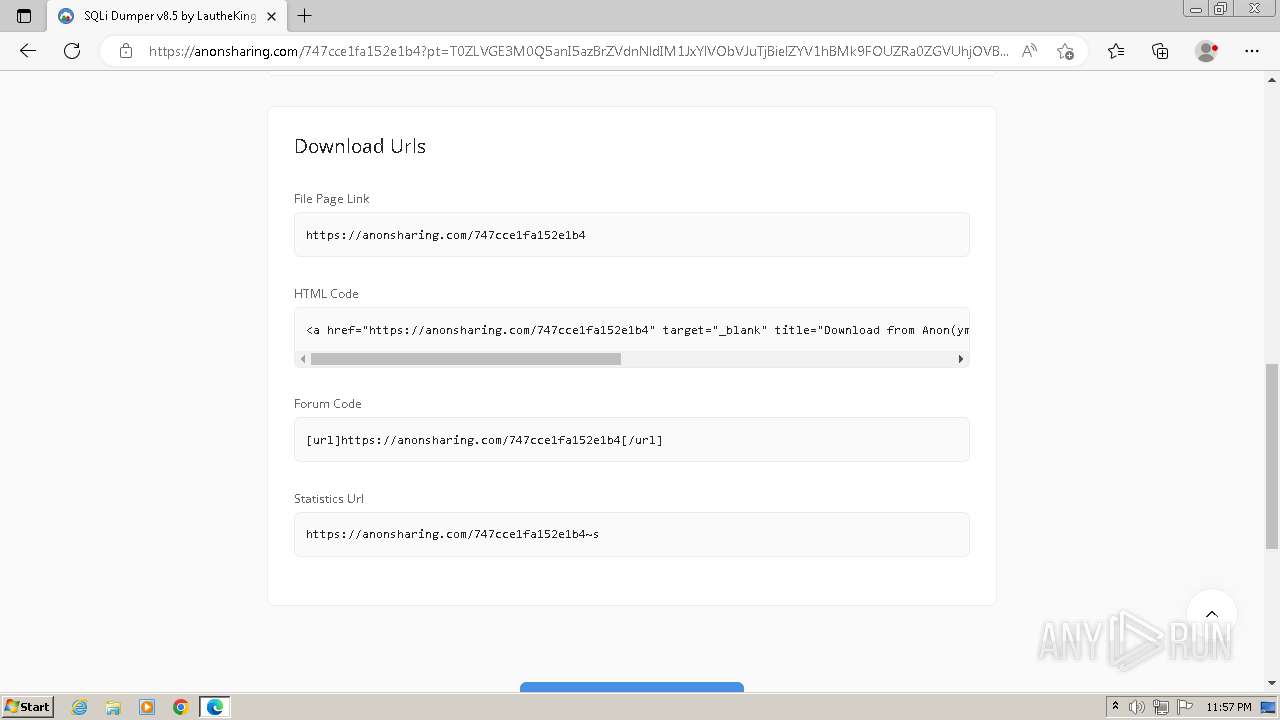The image size is (1280, 720).
Task: Add this page to favorites
Action: (x=1065, y=51)
